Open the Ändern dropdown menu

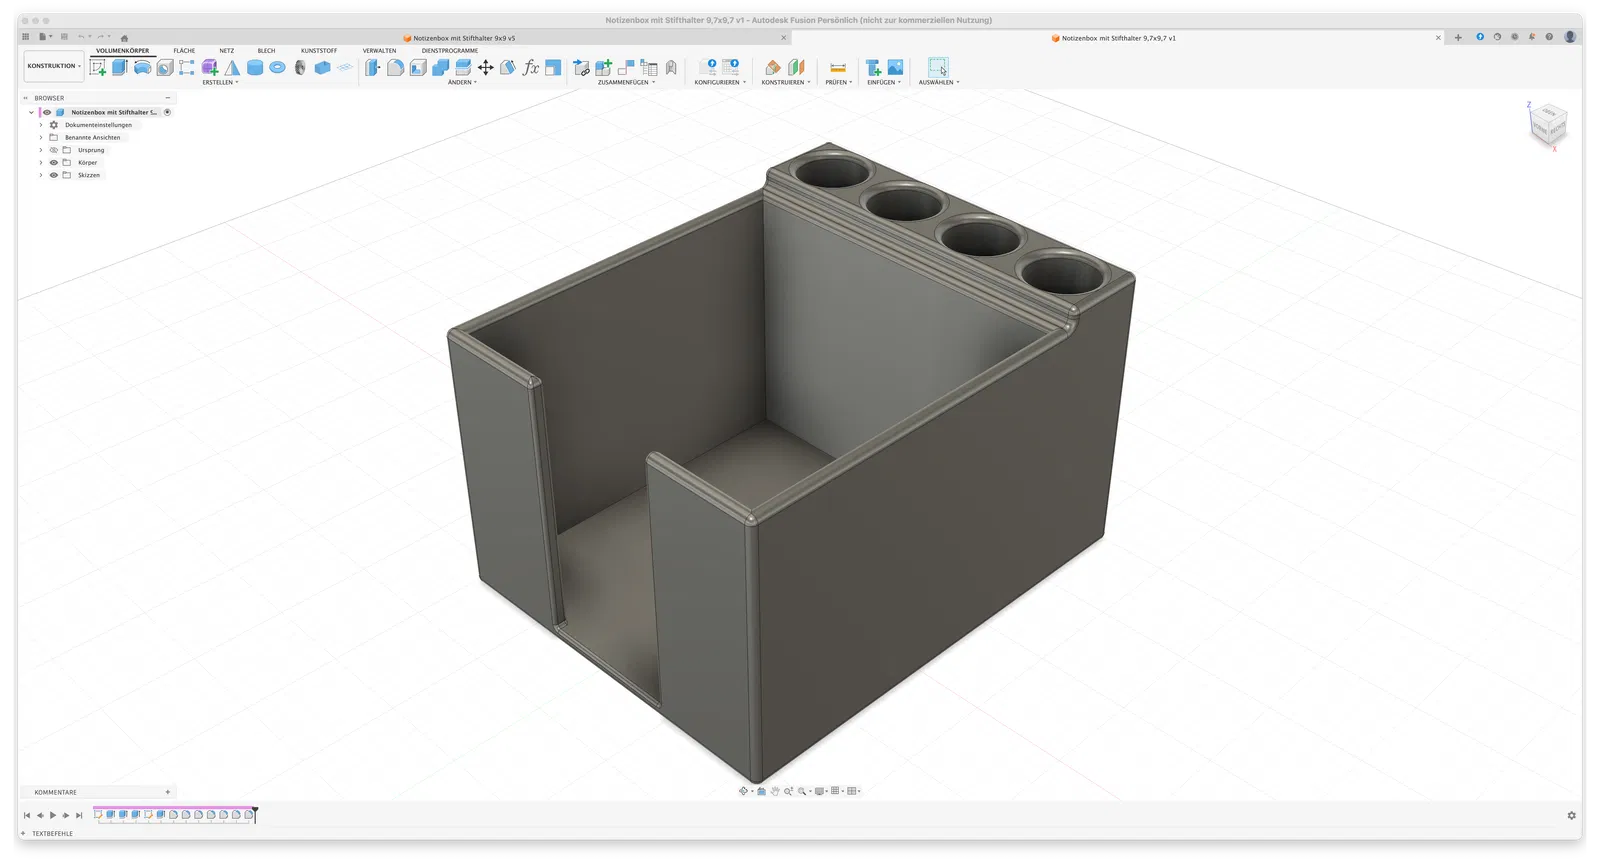(x=462, y=82)
